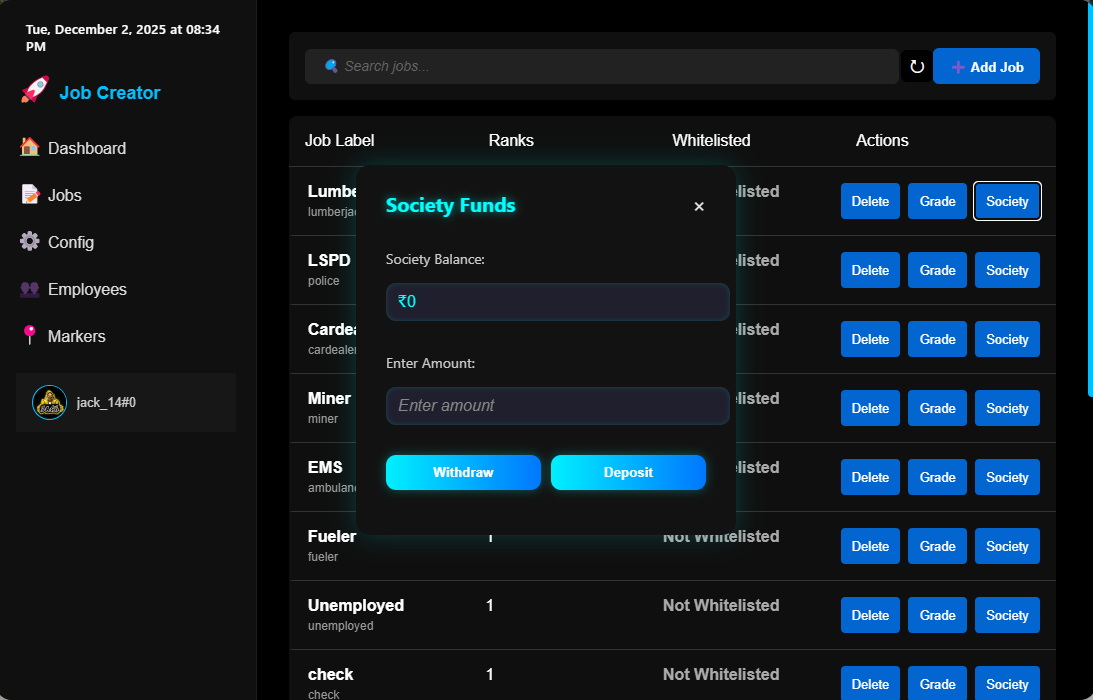The height and width of the screenshot is (700, 1093).
Task: Click the Enter amount field
Action: (x=558, y=406)
